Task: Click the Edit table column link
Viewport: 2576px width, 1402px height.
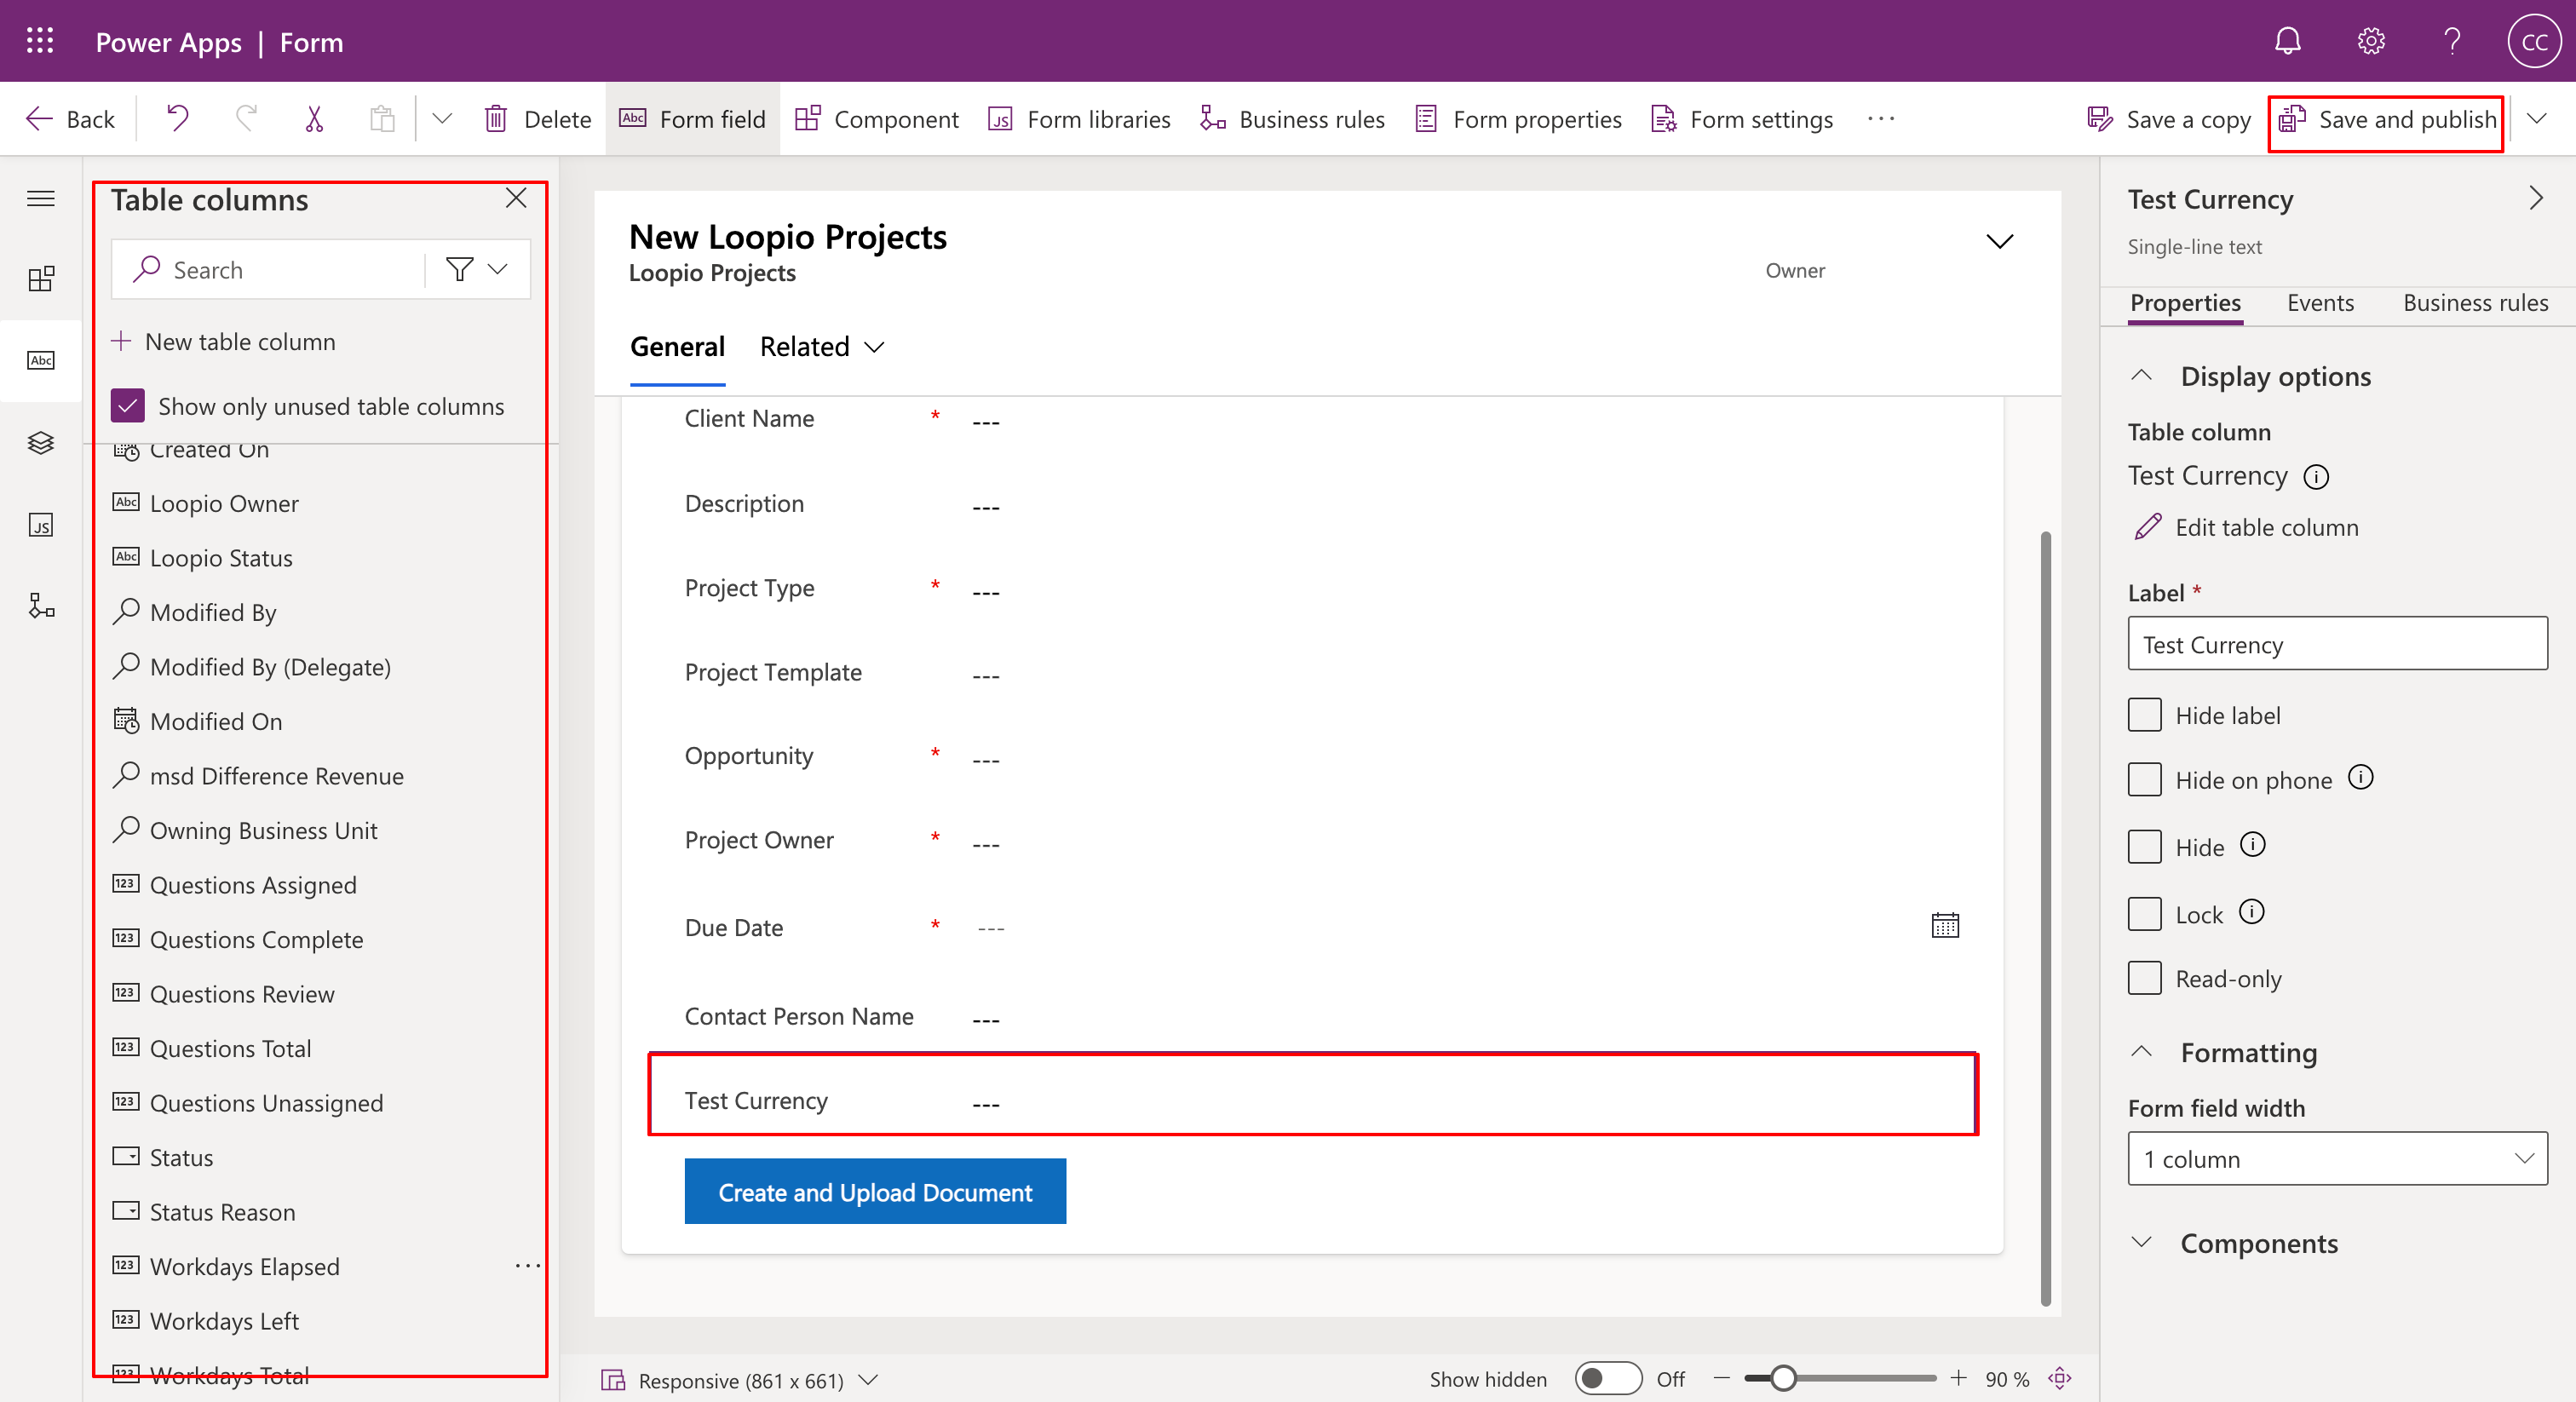Action: pos(2246,527)
